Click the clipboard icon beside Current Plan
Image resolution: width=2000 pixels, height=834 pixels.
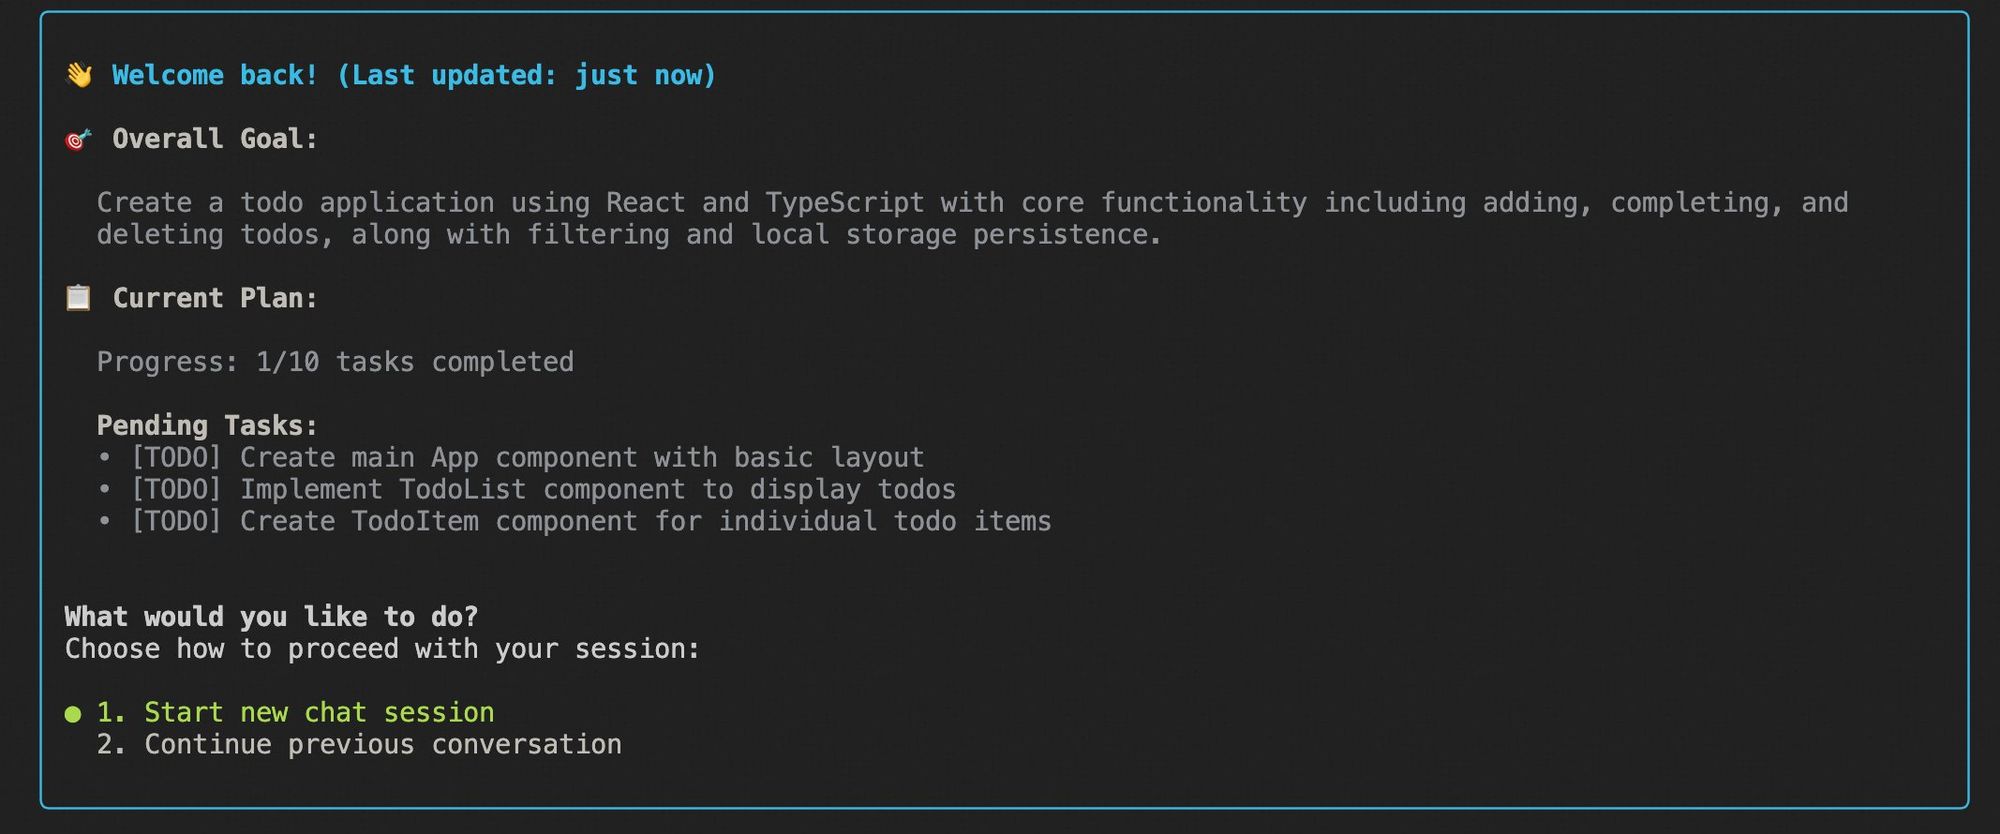pyautogui.click(x=78, y=298)
